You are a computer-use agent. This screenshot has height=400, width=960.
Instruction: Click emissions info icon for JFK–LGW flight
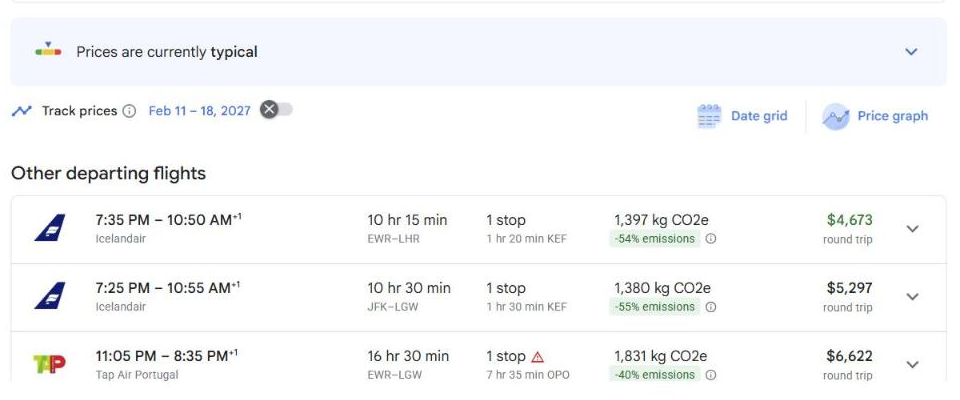point(711,307)
